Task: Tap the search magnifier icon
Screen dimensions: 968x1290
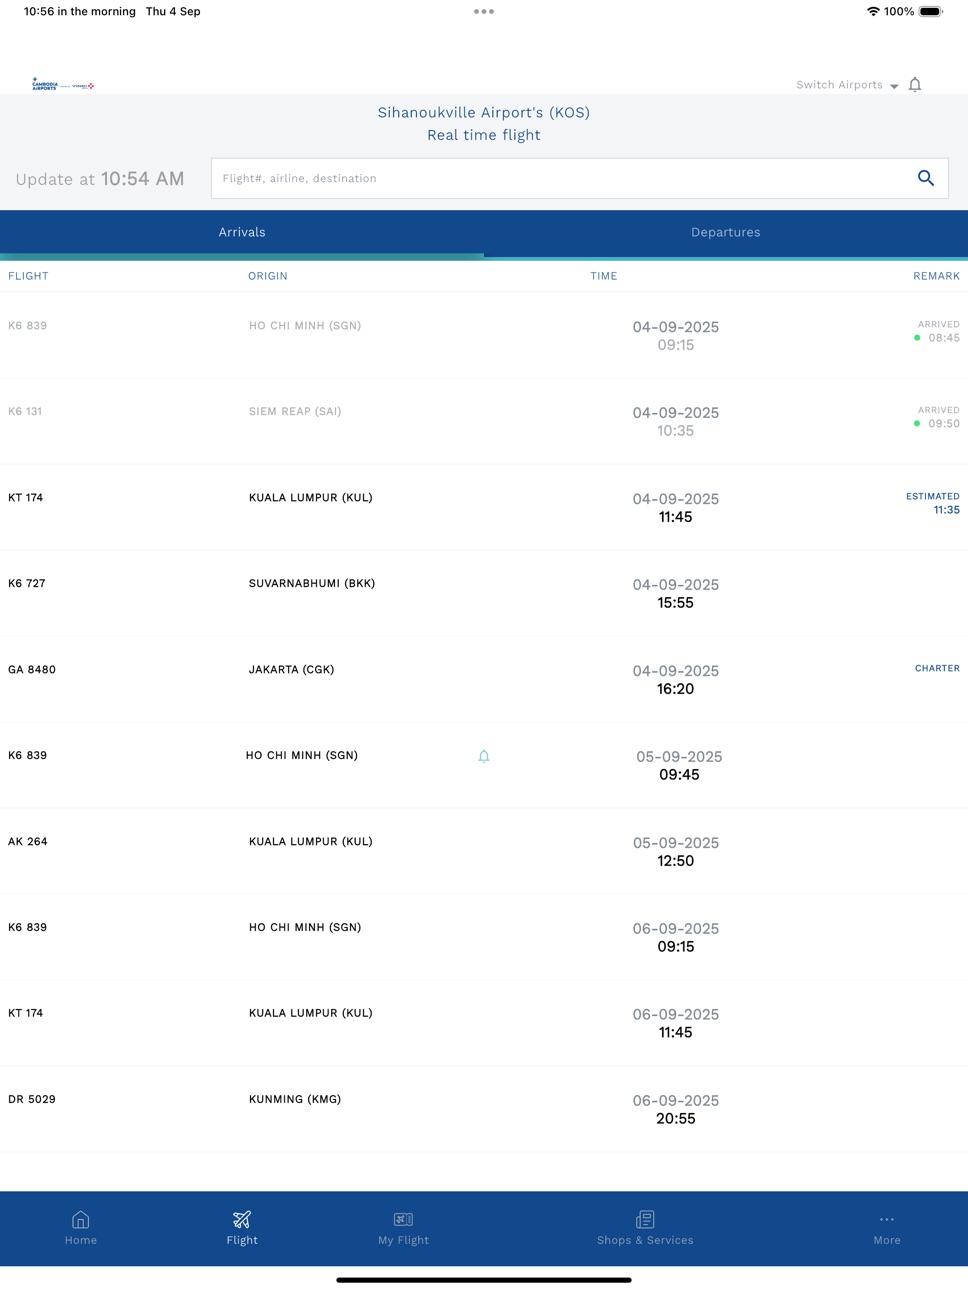Action: coord(925,178)
